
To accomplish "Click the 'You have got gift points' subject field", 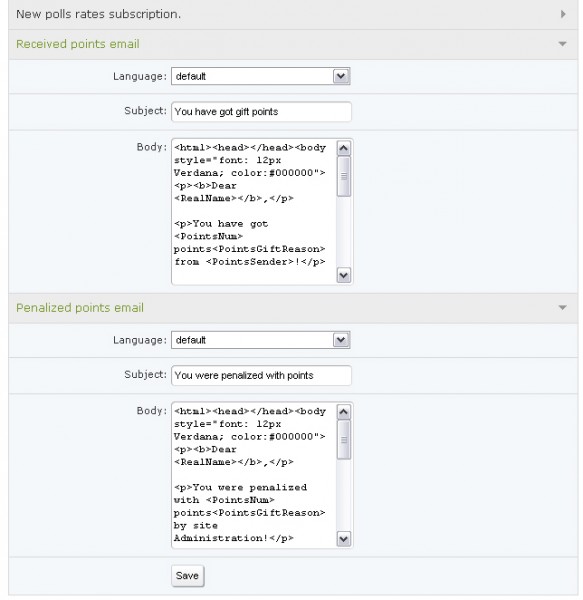I will (261, 112).
